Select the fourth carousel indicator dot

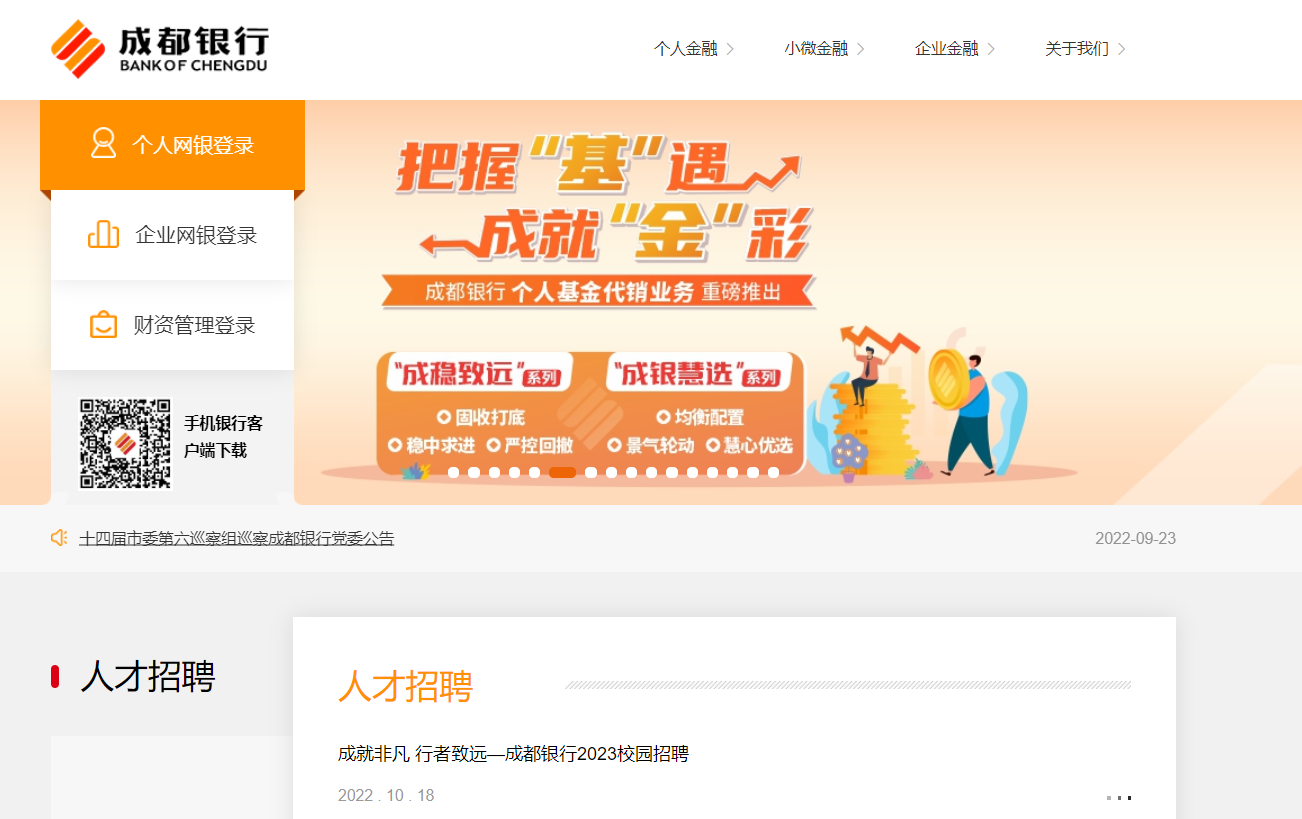pos(514,473)
